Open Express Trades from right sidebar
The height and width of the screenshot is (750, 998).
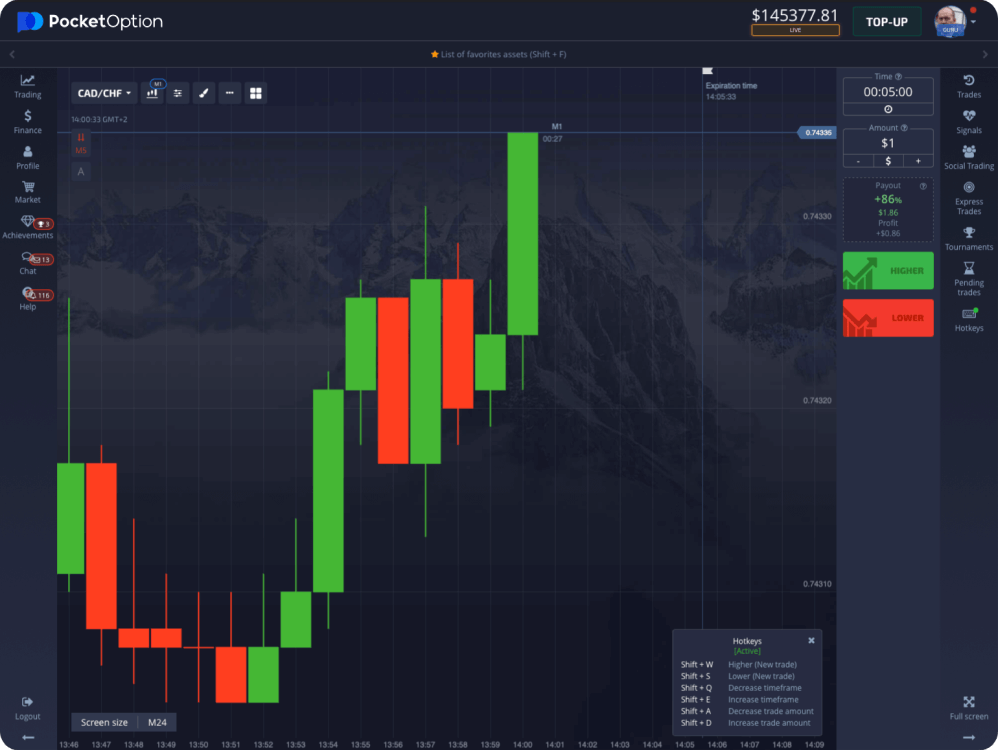[968, 198]
